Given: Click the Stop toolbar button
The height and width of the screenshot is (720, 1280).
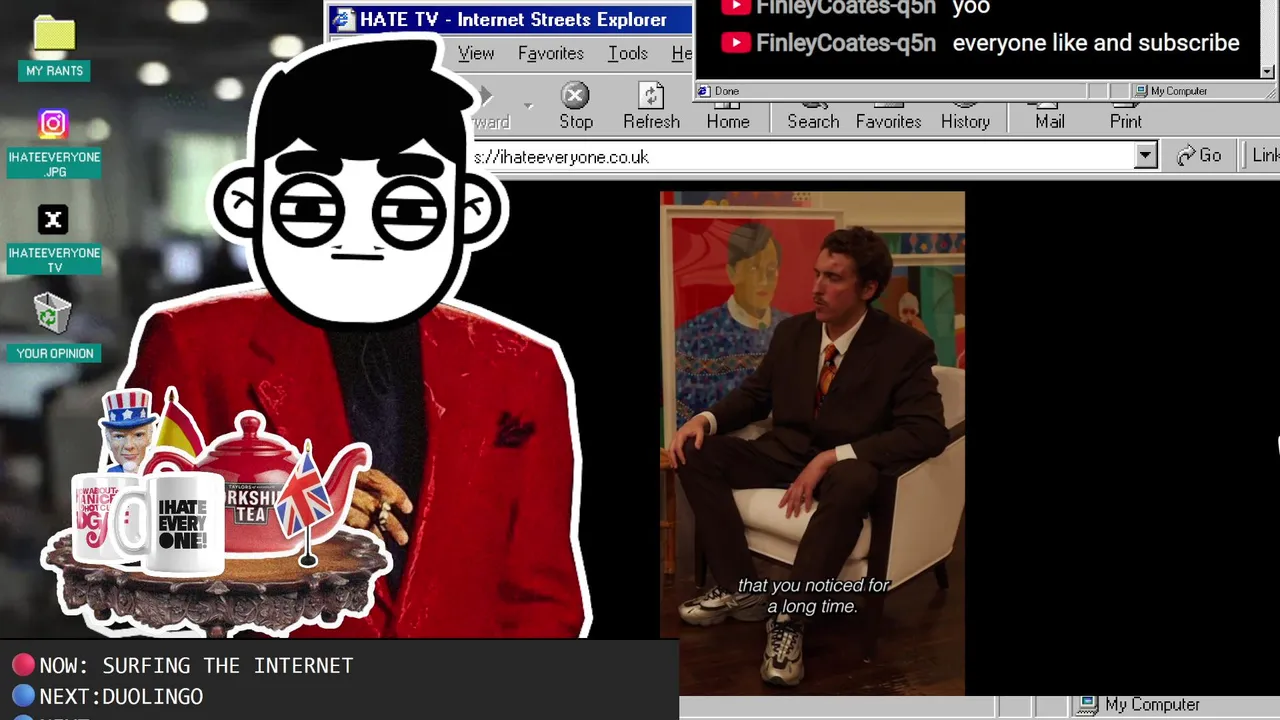Looking at the screenshot, I should (575, 107).
